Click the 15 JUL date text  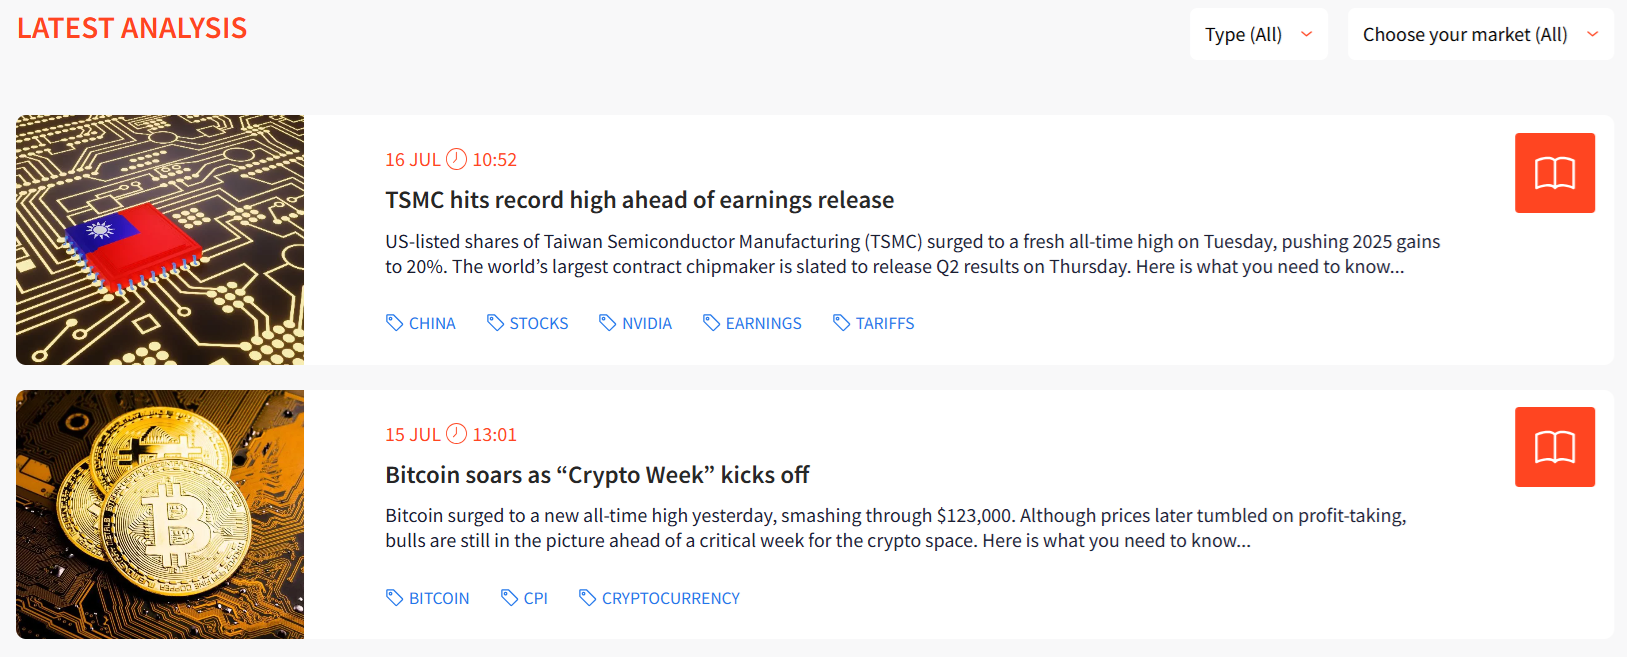tap(413, 435)
